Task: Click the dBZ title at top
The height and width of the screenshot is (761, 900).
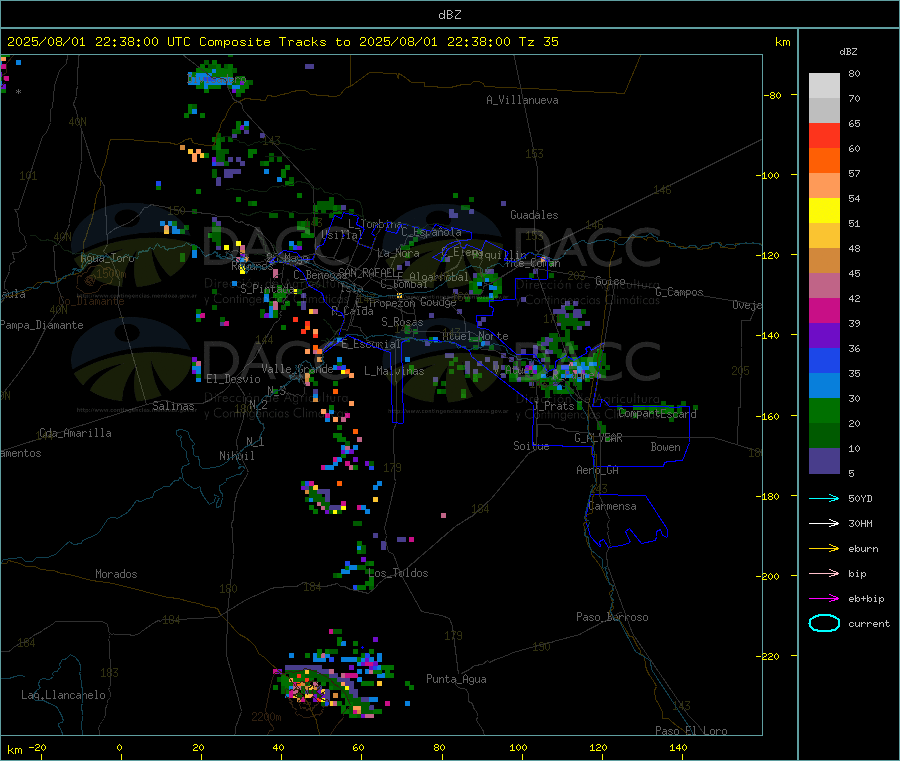Action: point(449,15)
